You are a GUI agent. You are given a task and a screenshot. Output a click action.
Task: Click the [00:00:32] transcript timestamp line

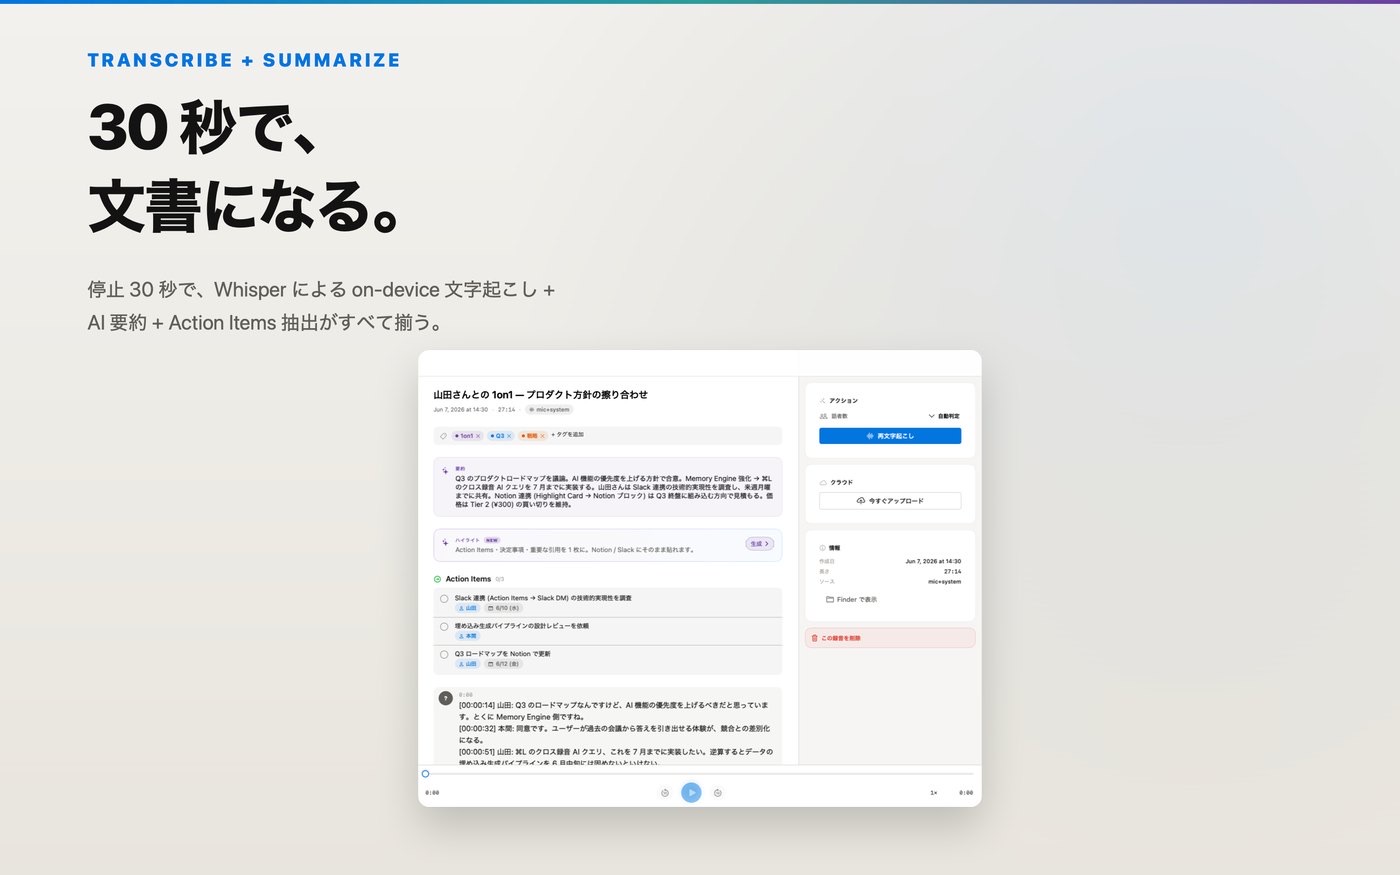[614, 734]
